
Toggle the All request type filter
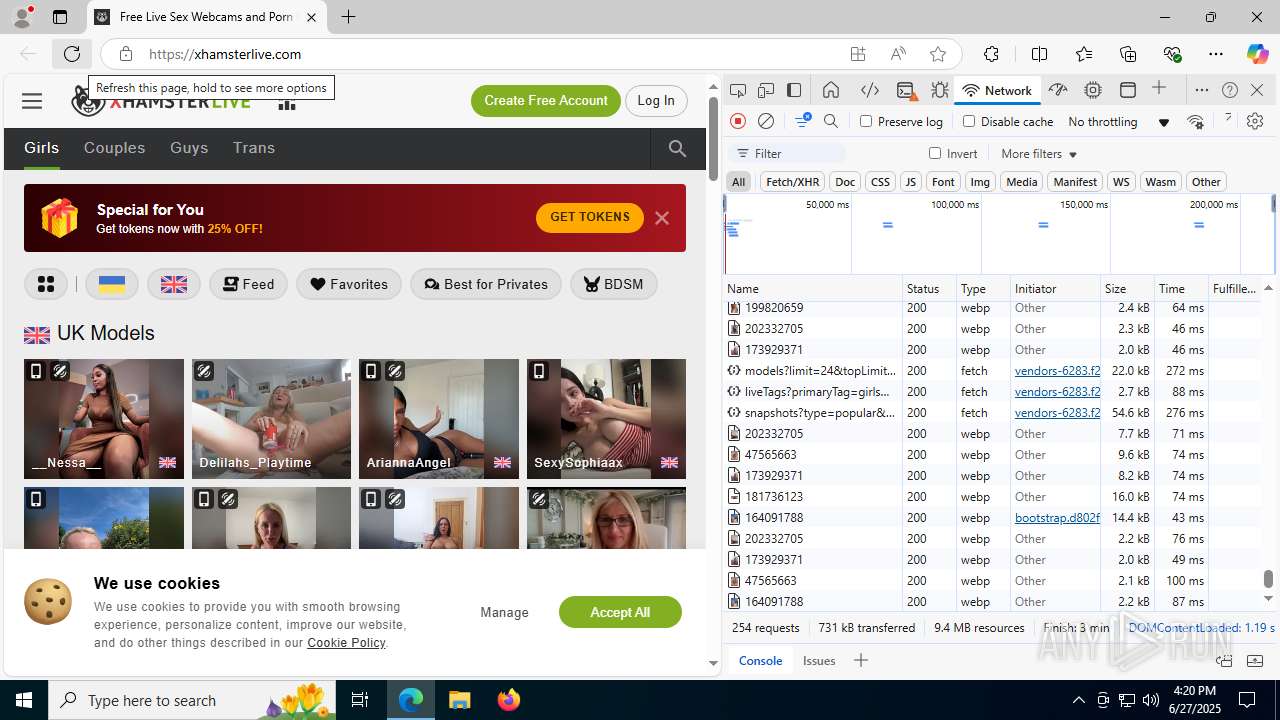(738, 182)
